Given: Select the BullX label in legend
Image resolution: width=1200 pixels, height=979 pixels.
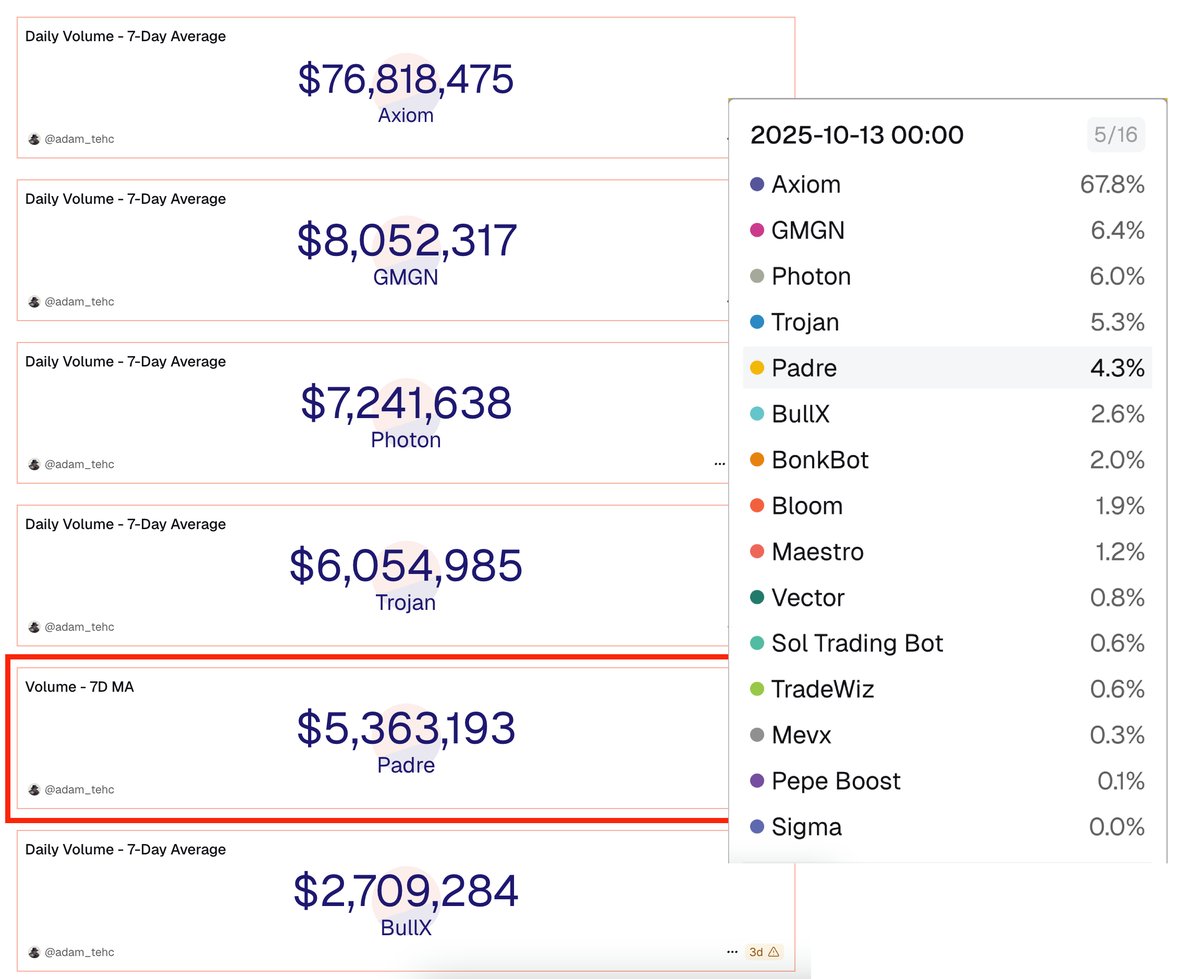Looking at the screenshot, I should click(x=801, y=414).
